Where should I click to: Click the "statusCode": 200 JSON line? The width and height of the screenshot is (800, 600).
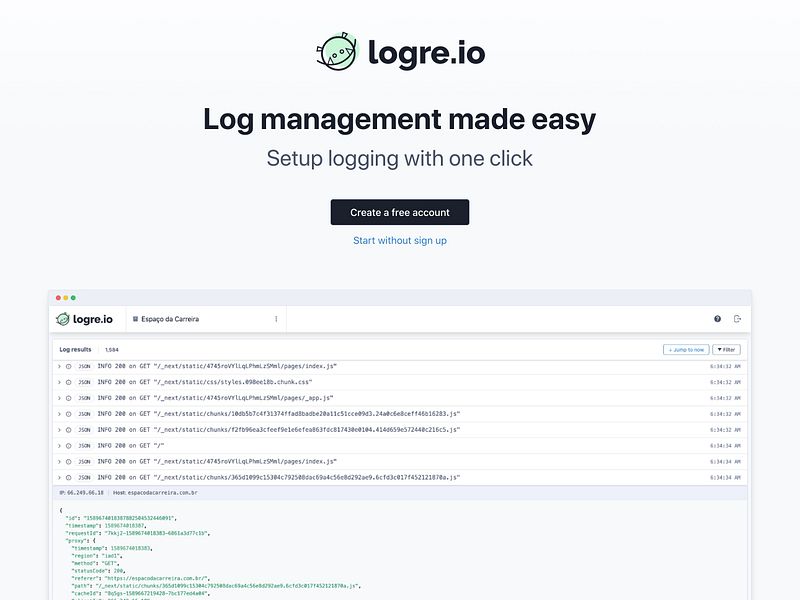(98, 571)
